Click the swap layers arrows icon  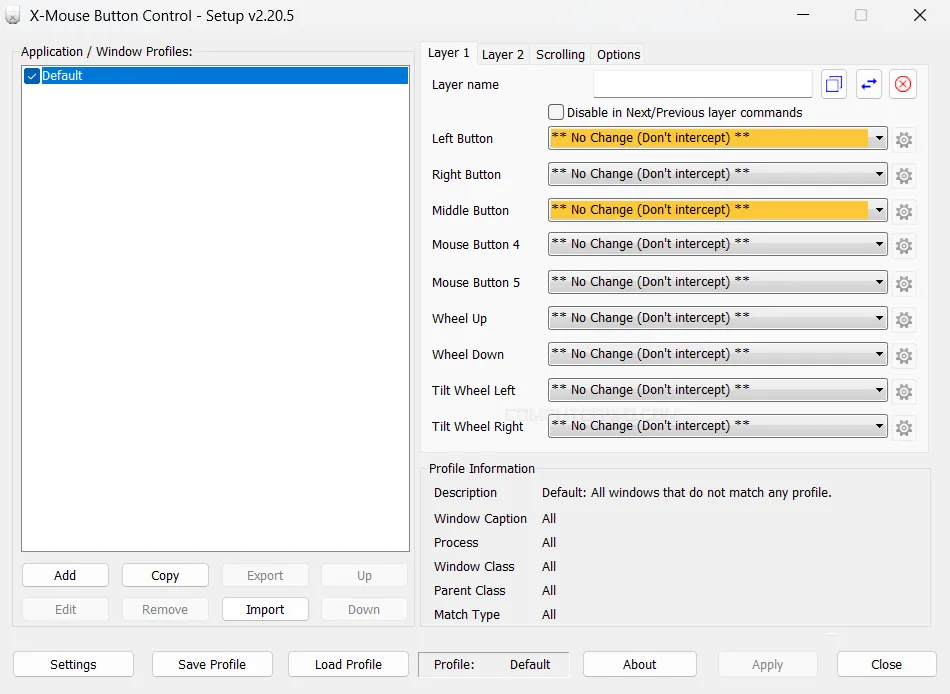tap(868, 84)
